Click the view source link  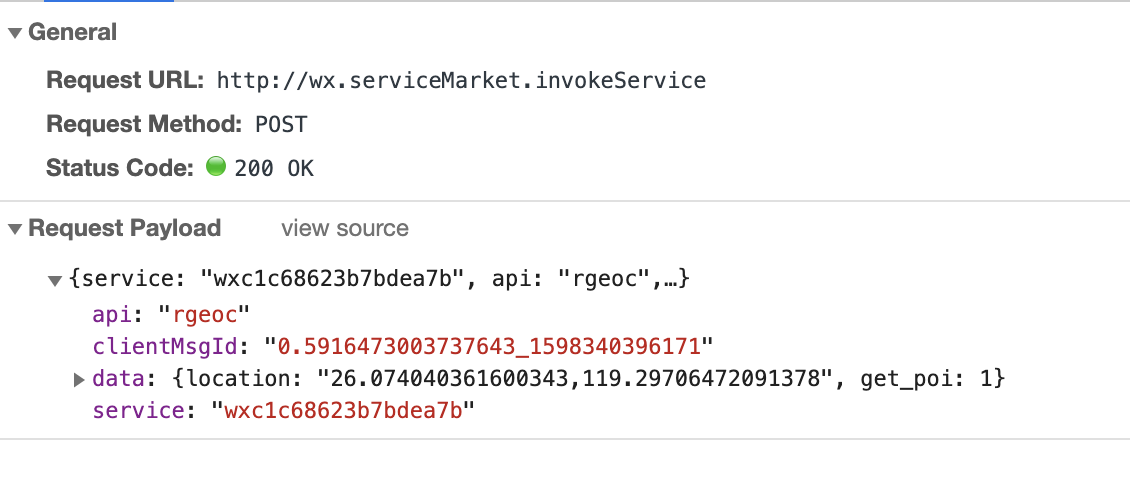344,229
